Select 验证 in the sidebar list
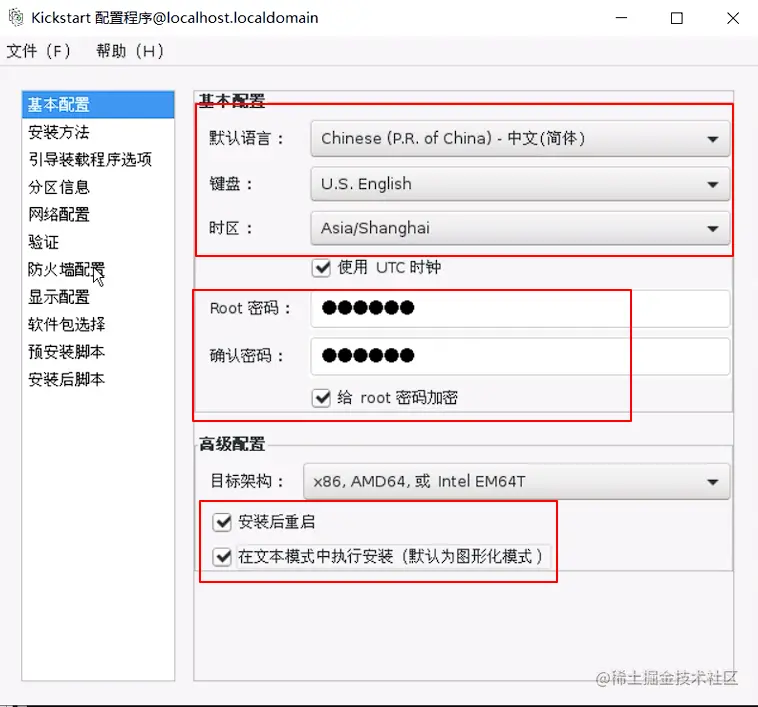The image size is (758, 707). click(98, 242)
